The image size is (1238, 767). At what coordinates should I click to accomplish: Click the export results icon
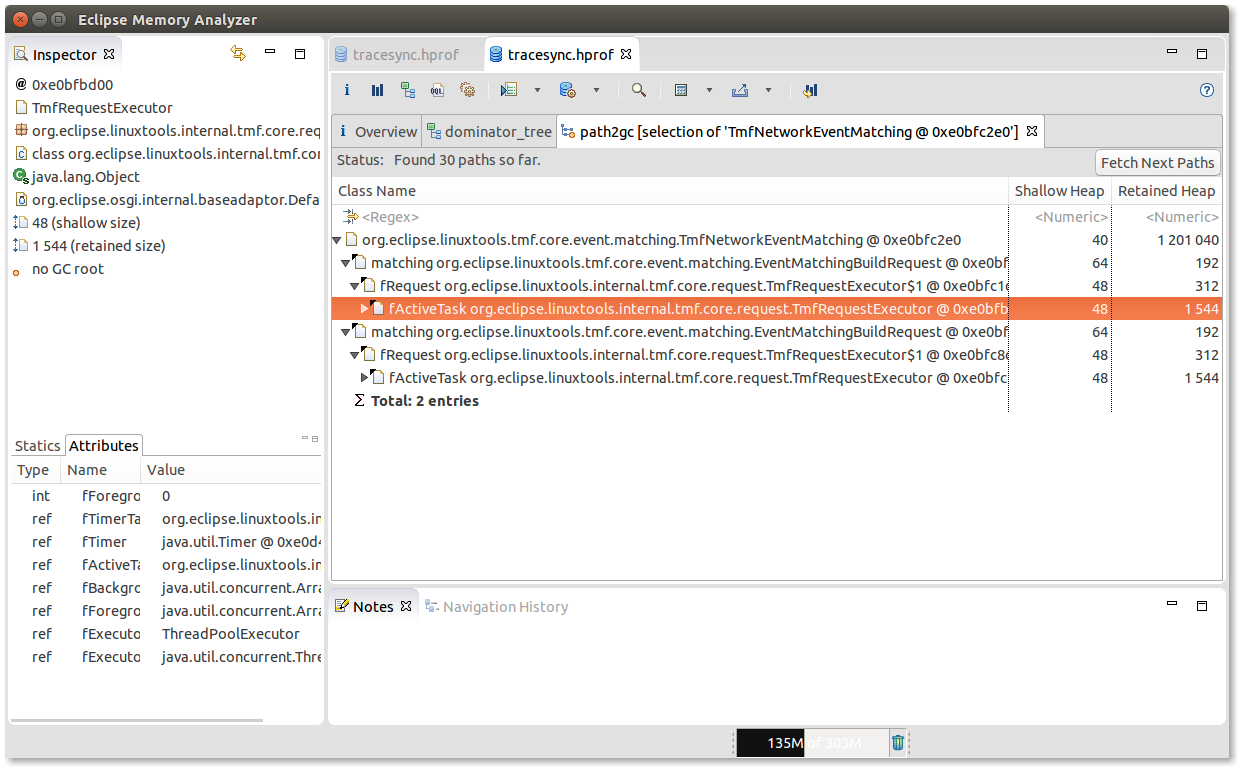pos(740,90)
